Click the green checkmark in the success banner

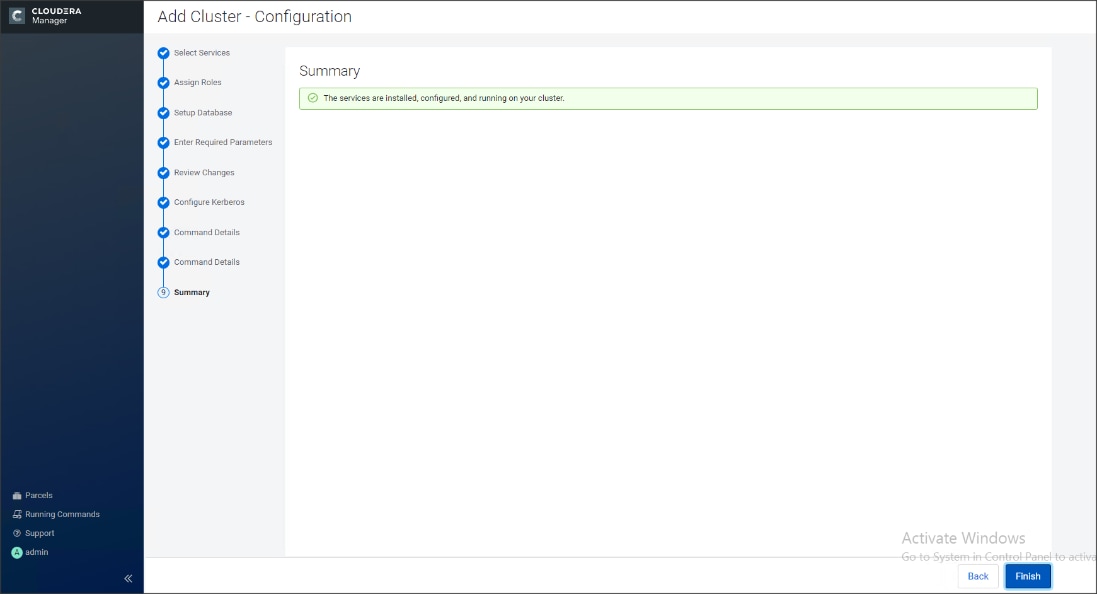tap(313, 98)
